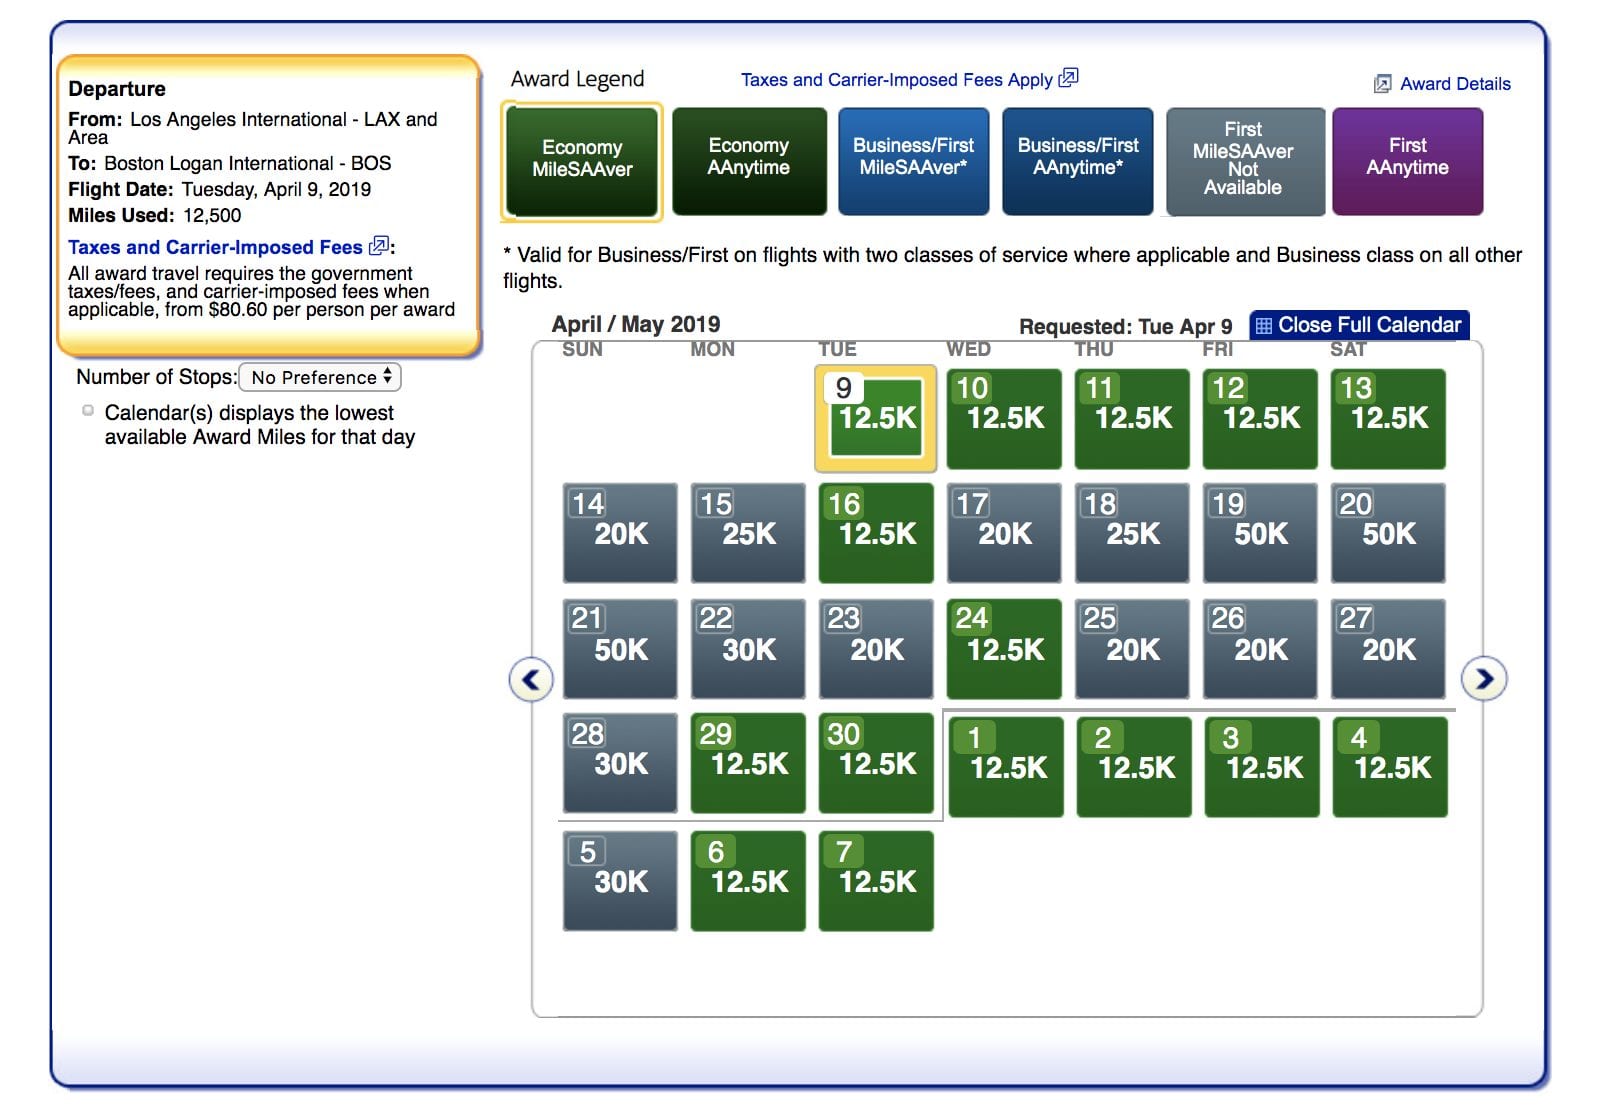Viewport: 1602px width, 1108px height.
Task: Click the stepper arrows on the No Preference selector
Action: (388, 377)
